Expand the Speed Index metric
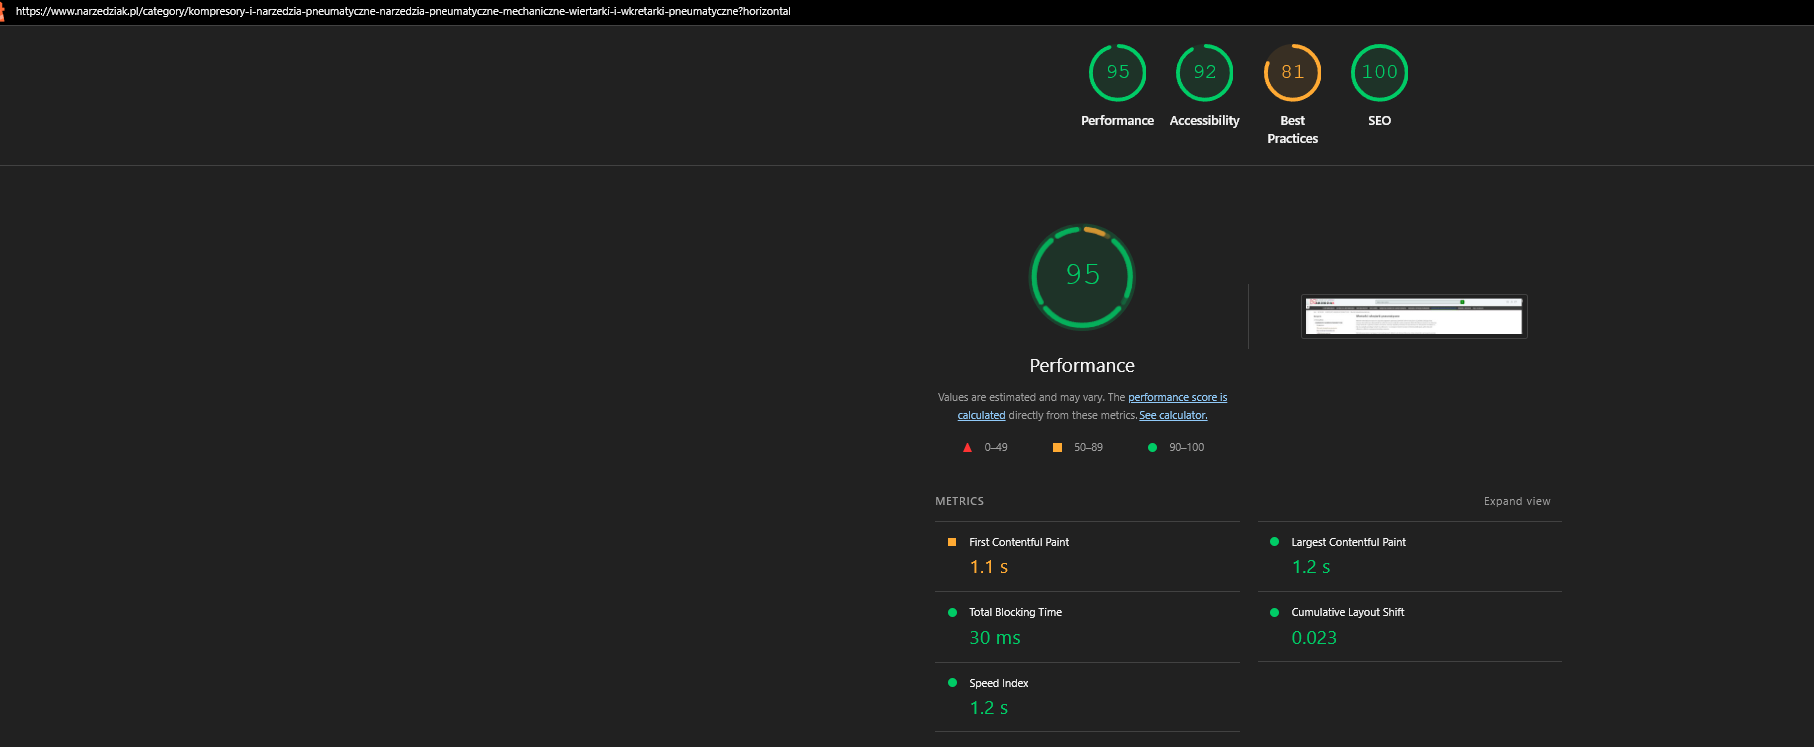 click(1087, 697)
